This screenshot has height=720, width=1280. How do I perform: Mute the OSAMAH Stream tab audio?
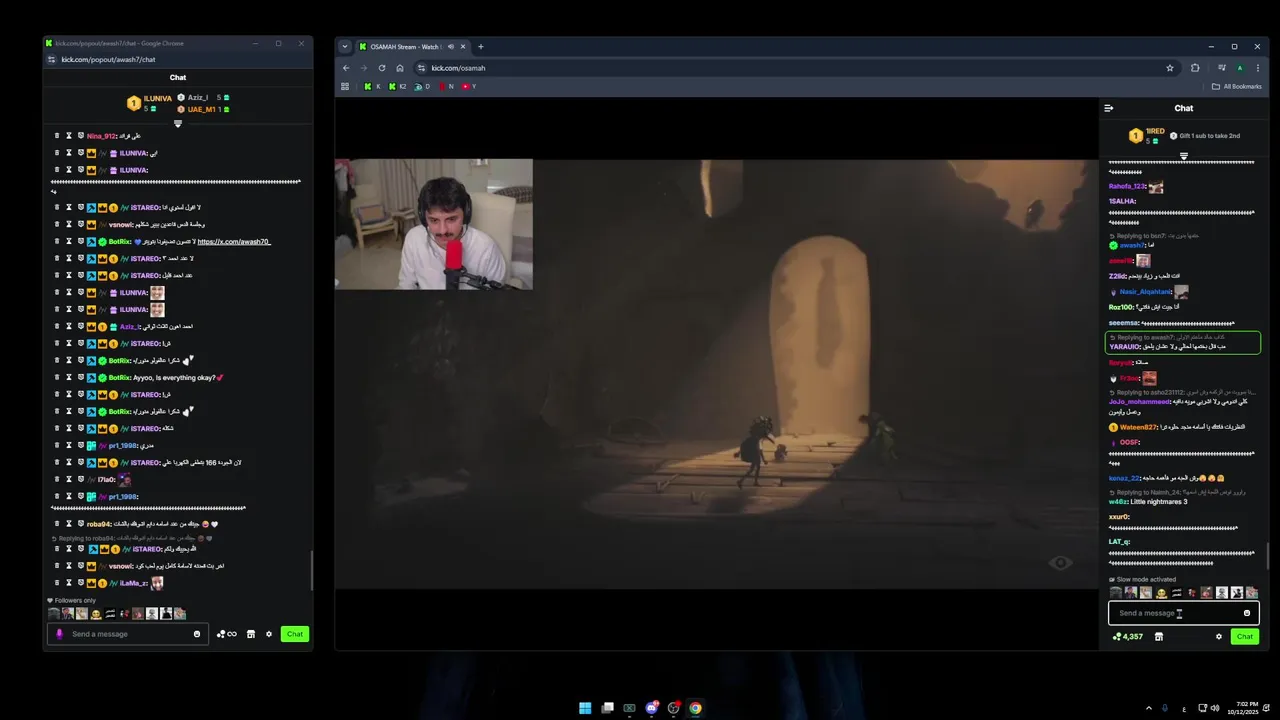click(x=451, y=47)
